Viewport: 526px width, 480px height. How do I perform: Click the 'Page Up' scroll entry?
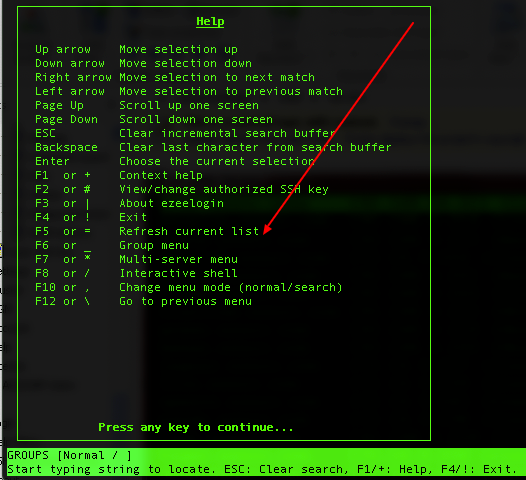pyautogui.click(x=147, y=105)
